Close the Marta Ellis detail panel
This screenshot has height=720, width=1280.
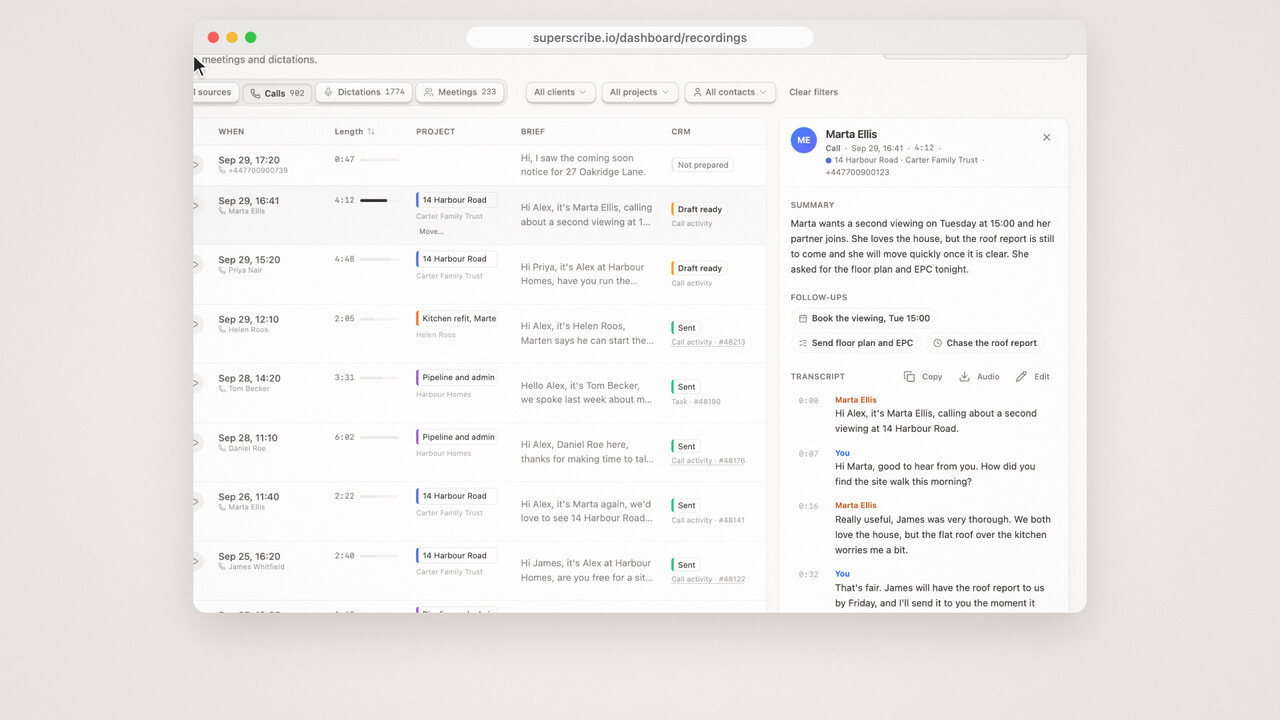point(1046,138)
